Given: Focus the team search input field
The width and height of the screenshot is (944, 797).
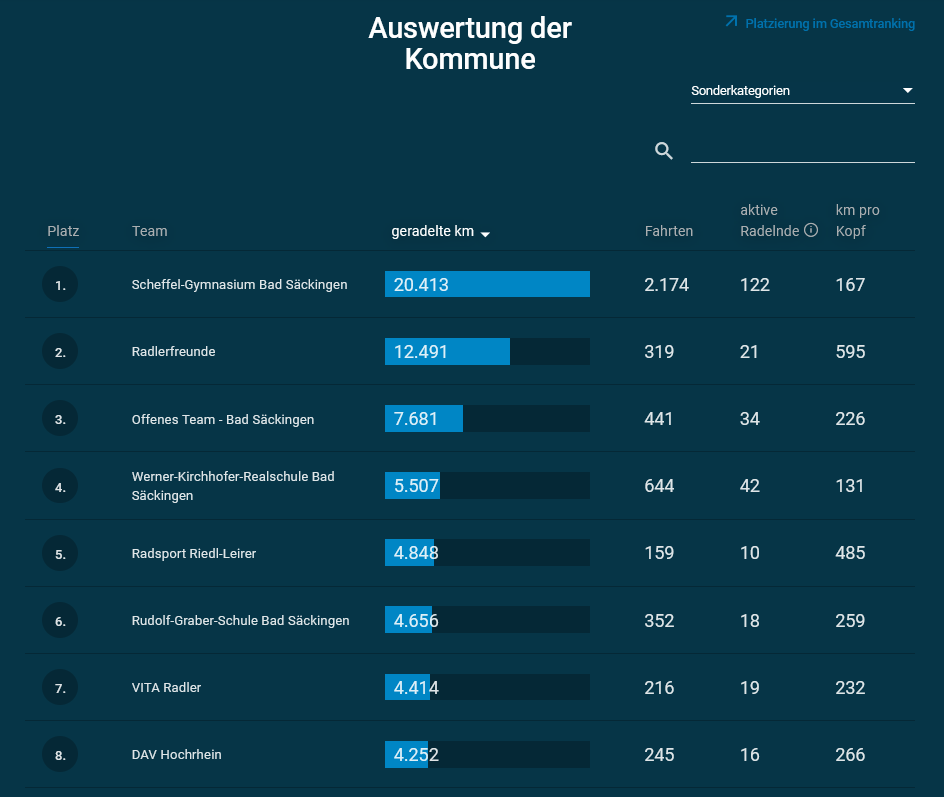Looking at the screenshot, I should coord(802,150).
